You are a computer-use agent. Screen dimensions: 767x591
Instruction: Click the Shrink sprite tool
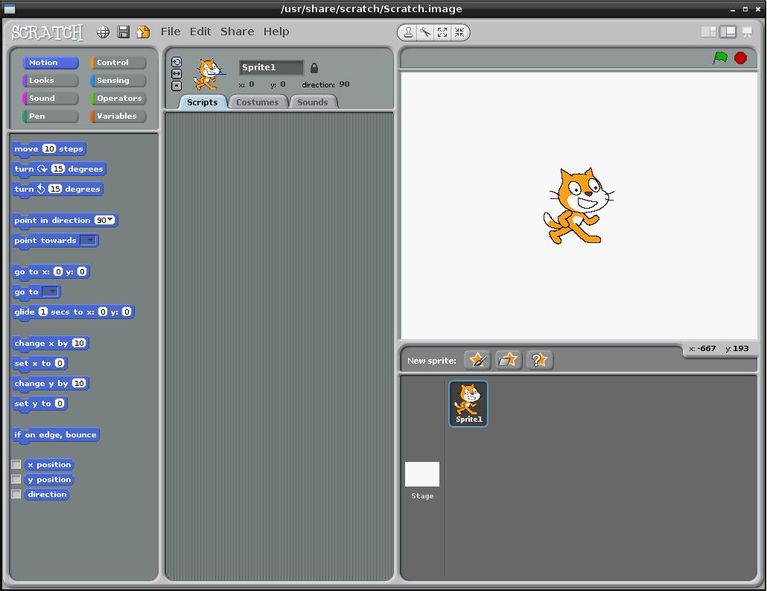(x=459, y=32)
